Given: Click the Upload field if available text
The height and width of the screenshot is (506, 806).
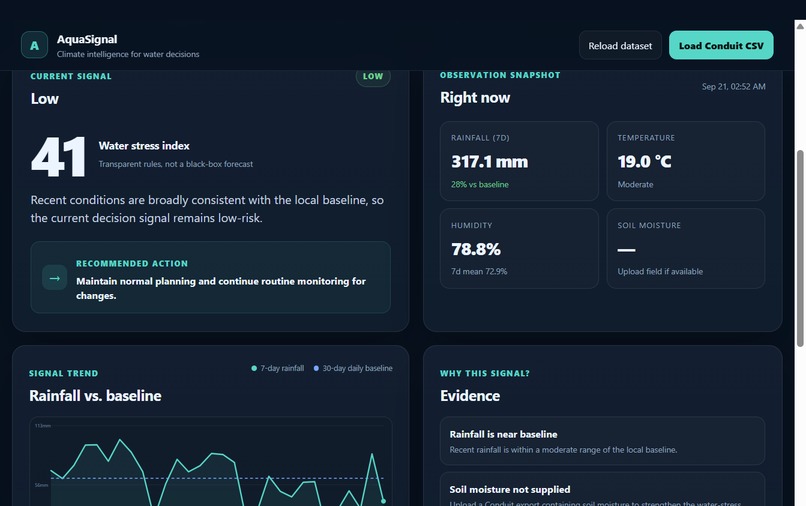Looking at the screenshot, I should (660, 272).
